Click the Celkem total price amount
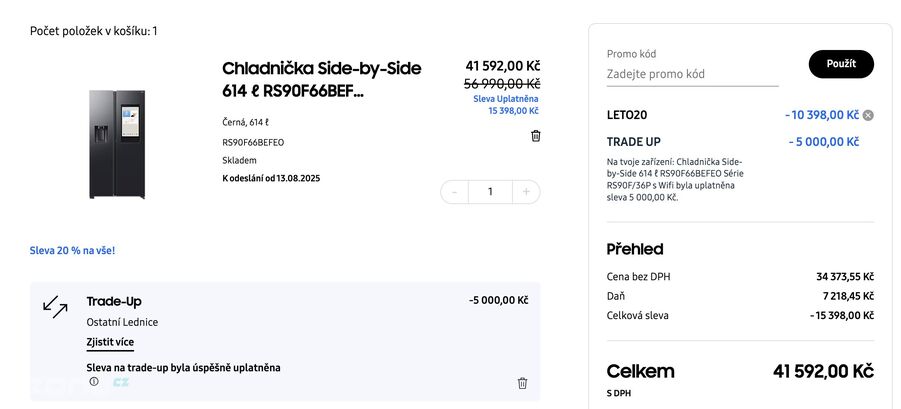 823,372
